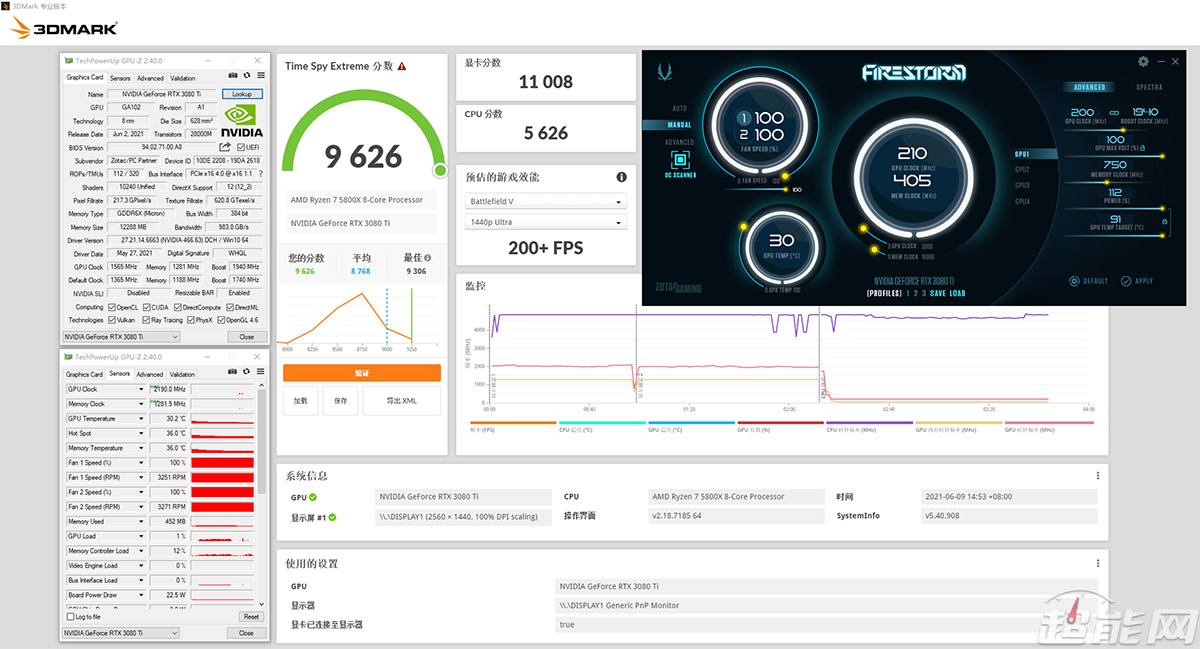The height and width of the screenshot is (649, 1200).
Task: Switch to Validation tab in upper GPU-Z window
Action: [183, 78]
